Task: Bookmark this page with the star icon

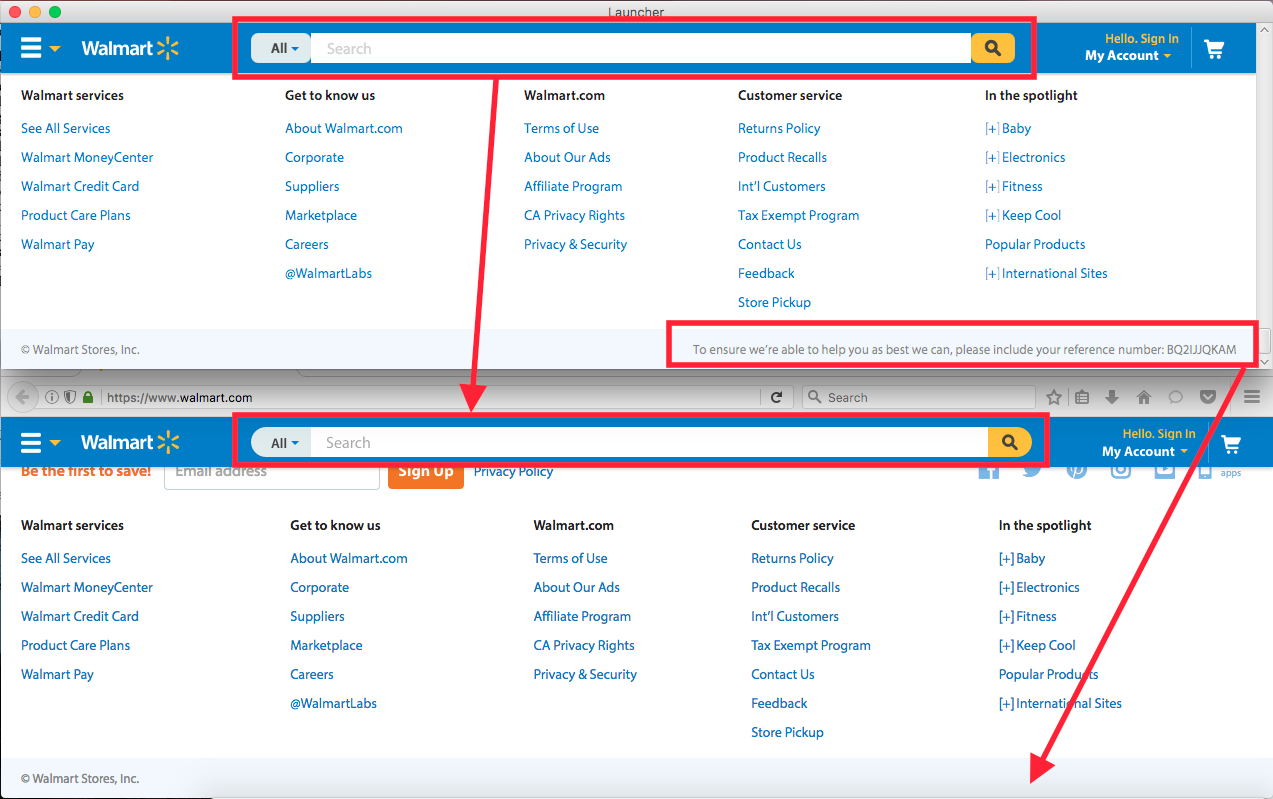Action: pos(1054,397)
